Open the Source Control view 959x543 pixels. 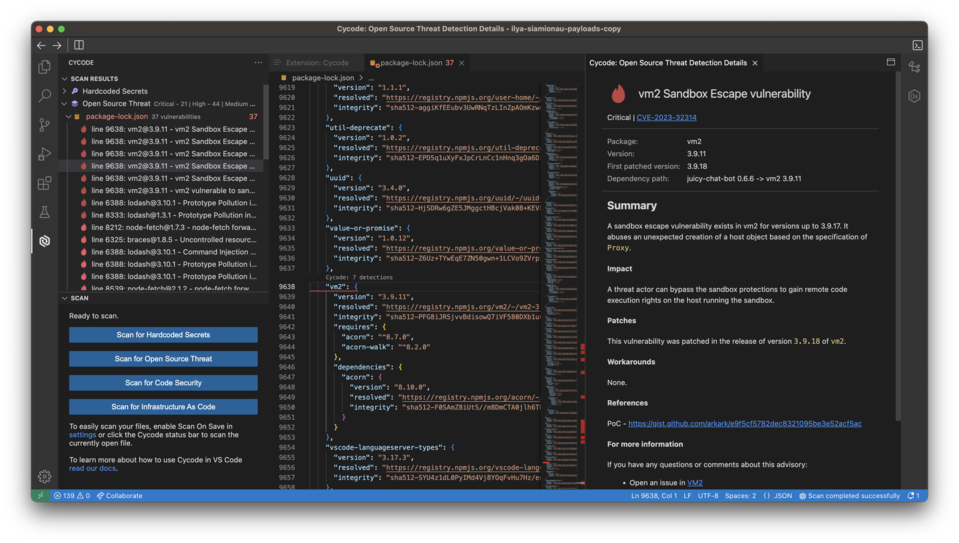pyautogui.click(x=45, y=125)
